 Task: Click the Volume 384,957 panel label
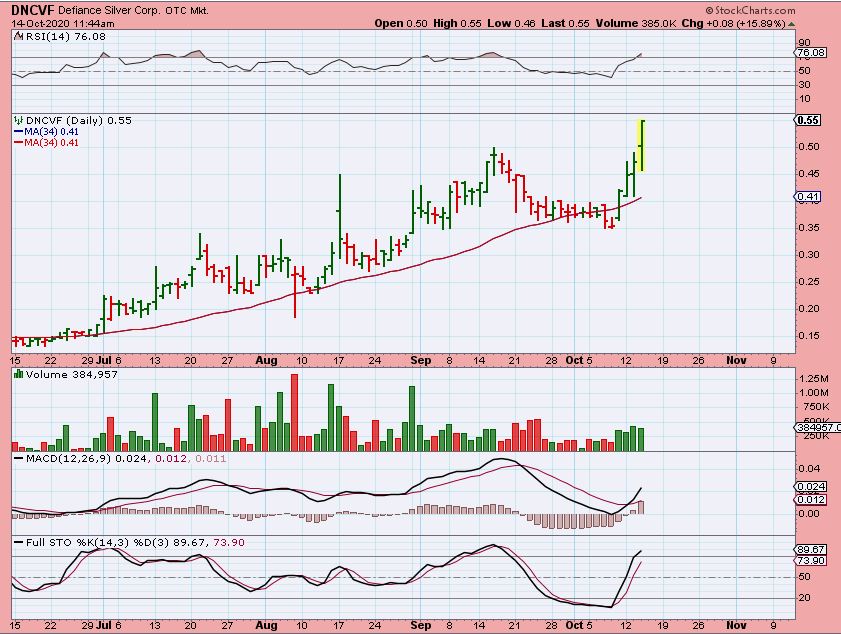[x=71, y=374]
